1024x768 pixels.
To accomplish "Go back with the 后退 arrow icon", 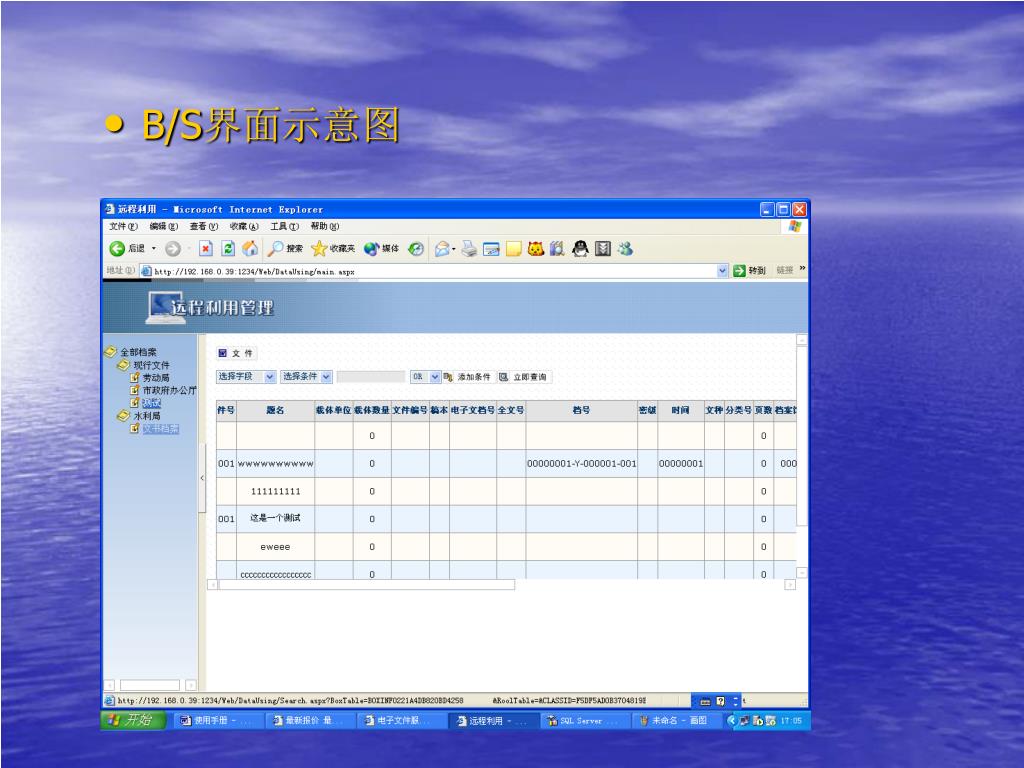I will click(118, 249).
